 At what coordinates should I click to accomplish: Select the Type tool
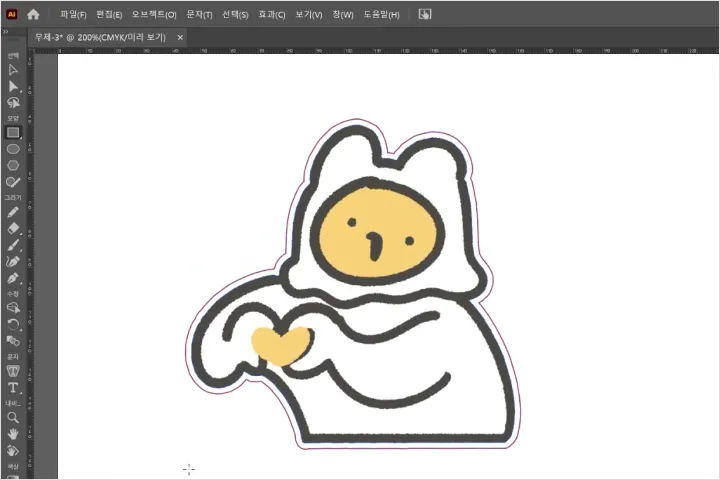click(x=13, y=388)
